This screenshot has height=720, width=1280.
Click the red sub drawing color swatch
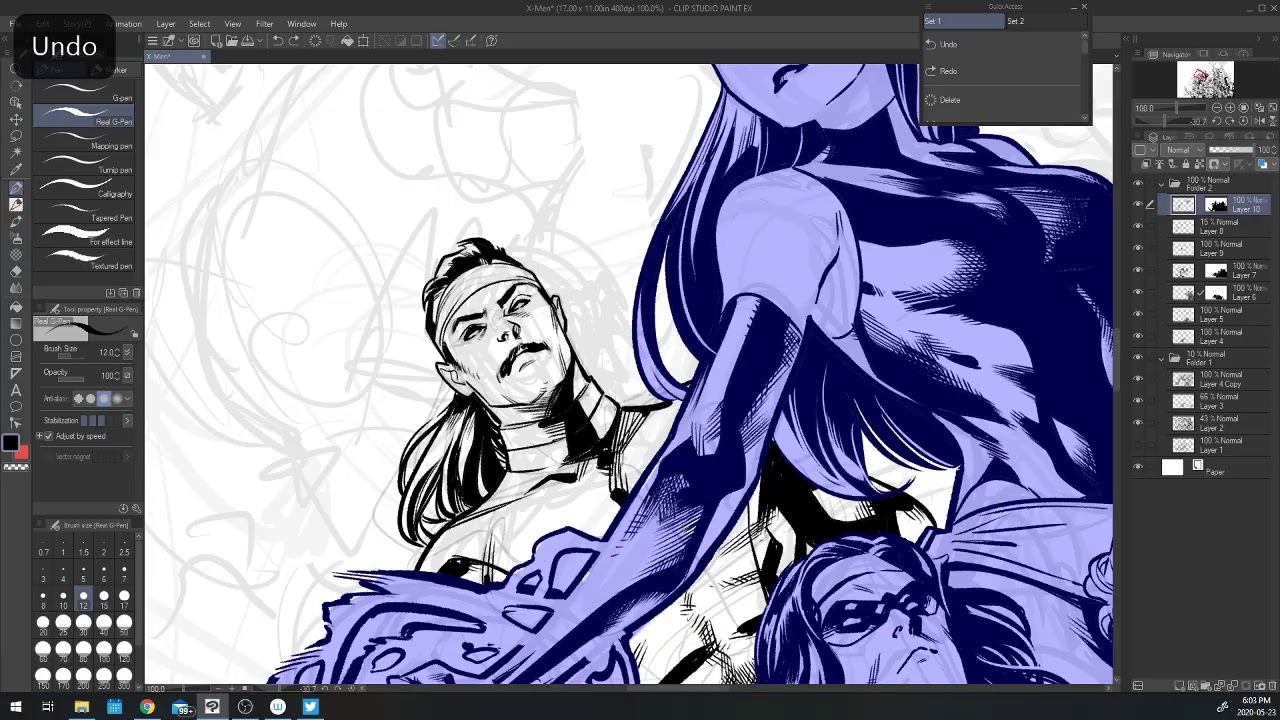(x=23, y=453)
